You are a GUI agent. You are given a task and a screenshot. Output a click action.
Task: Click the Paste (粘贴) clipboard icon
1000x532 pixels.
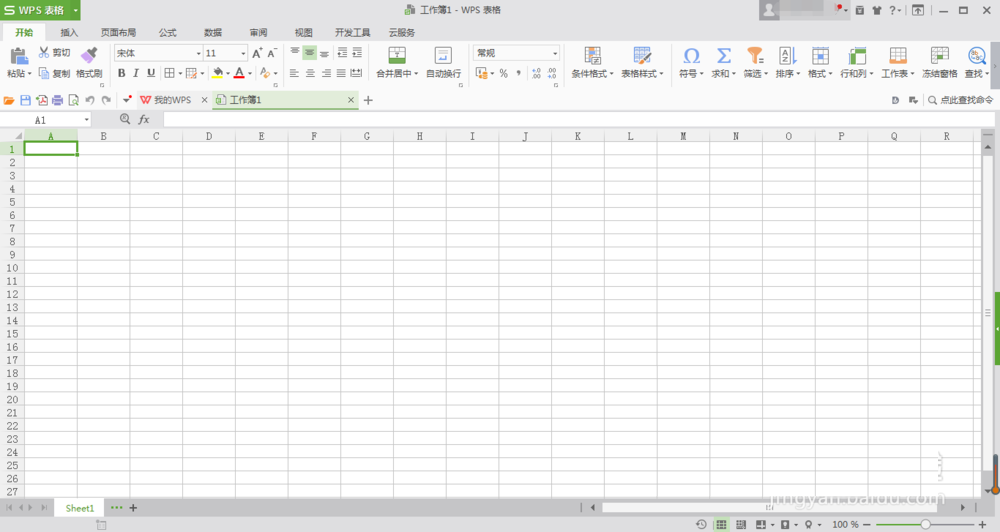coord(19,56)
